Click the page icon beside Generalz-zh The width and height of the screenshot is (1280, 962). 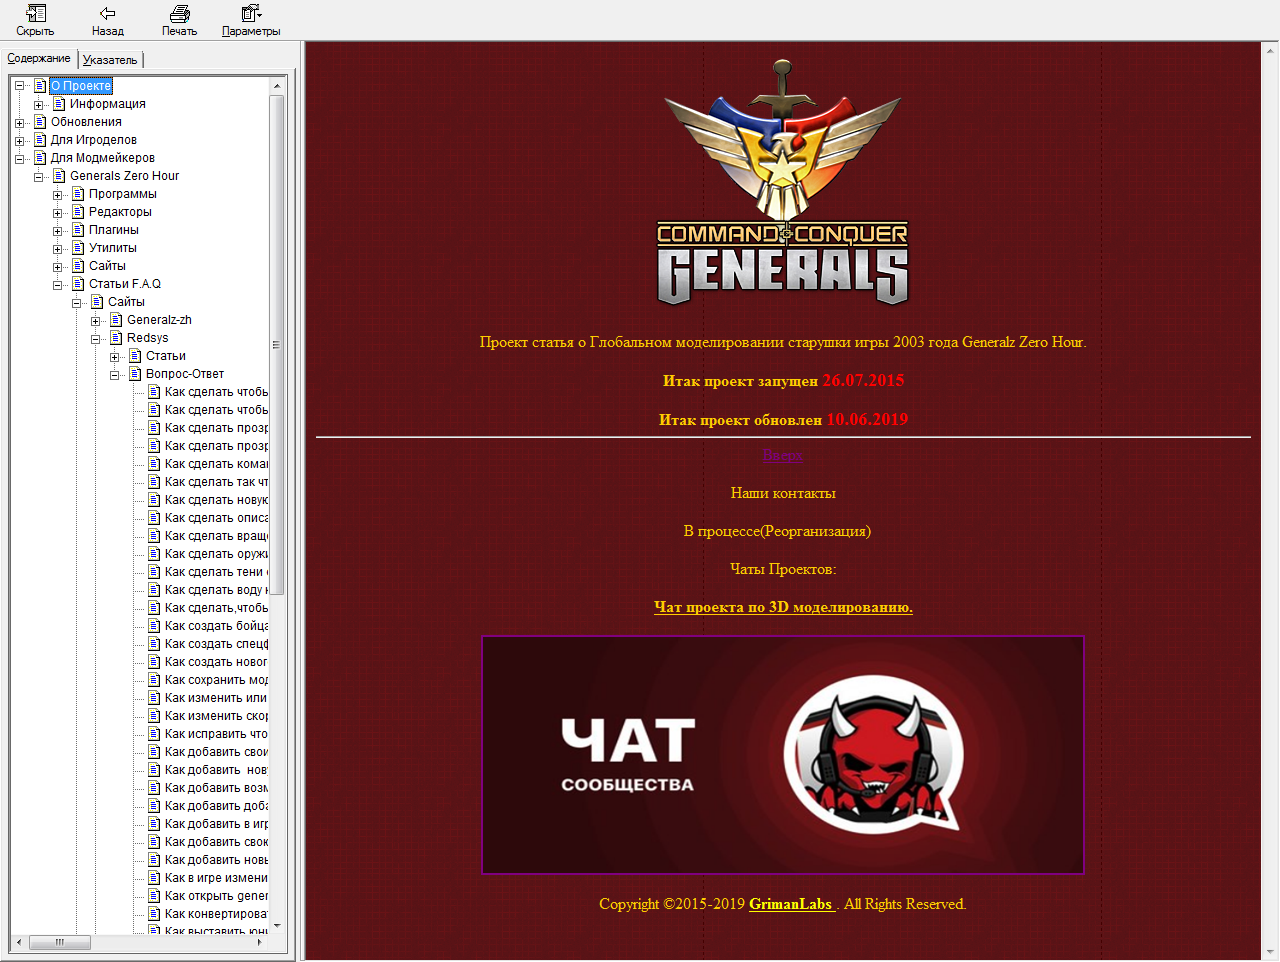coord(116,320)
